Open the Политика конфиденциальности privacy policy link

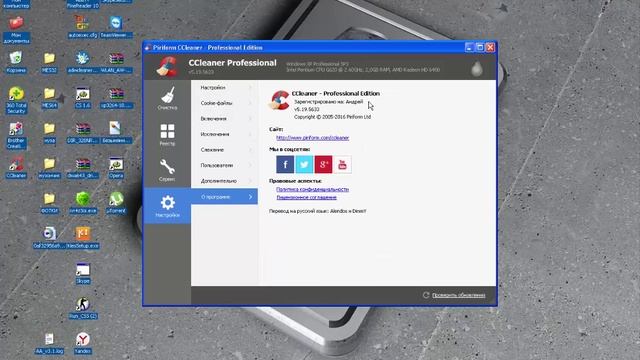point(312,189)
